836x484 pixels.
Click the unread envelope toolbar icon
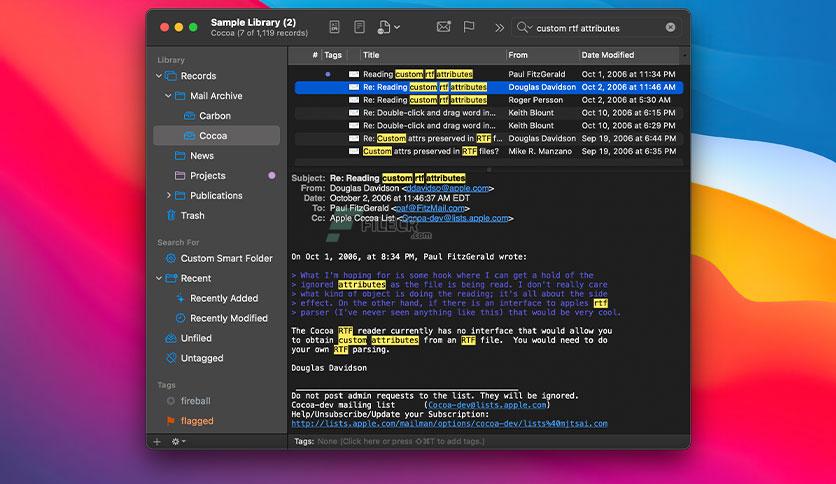(444, 27)
